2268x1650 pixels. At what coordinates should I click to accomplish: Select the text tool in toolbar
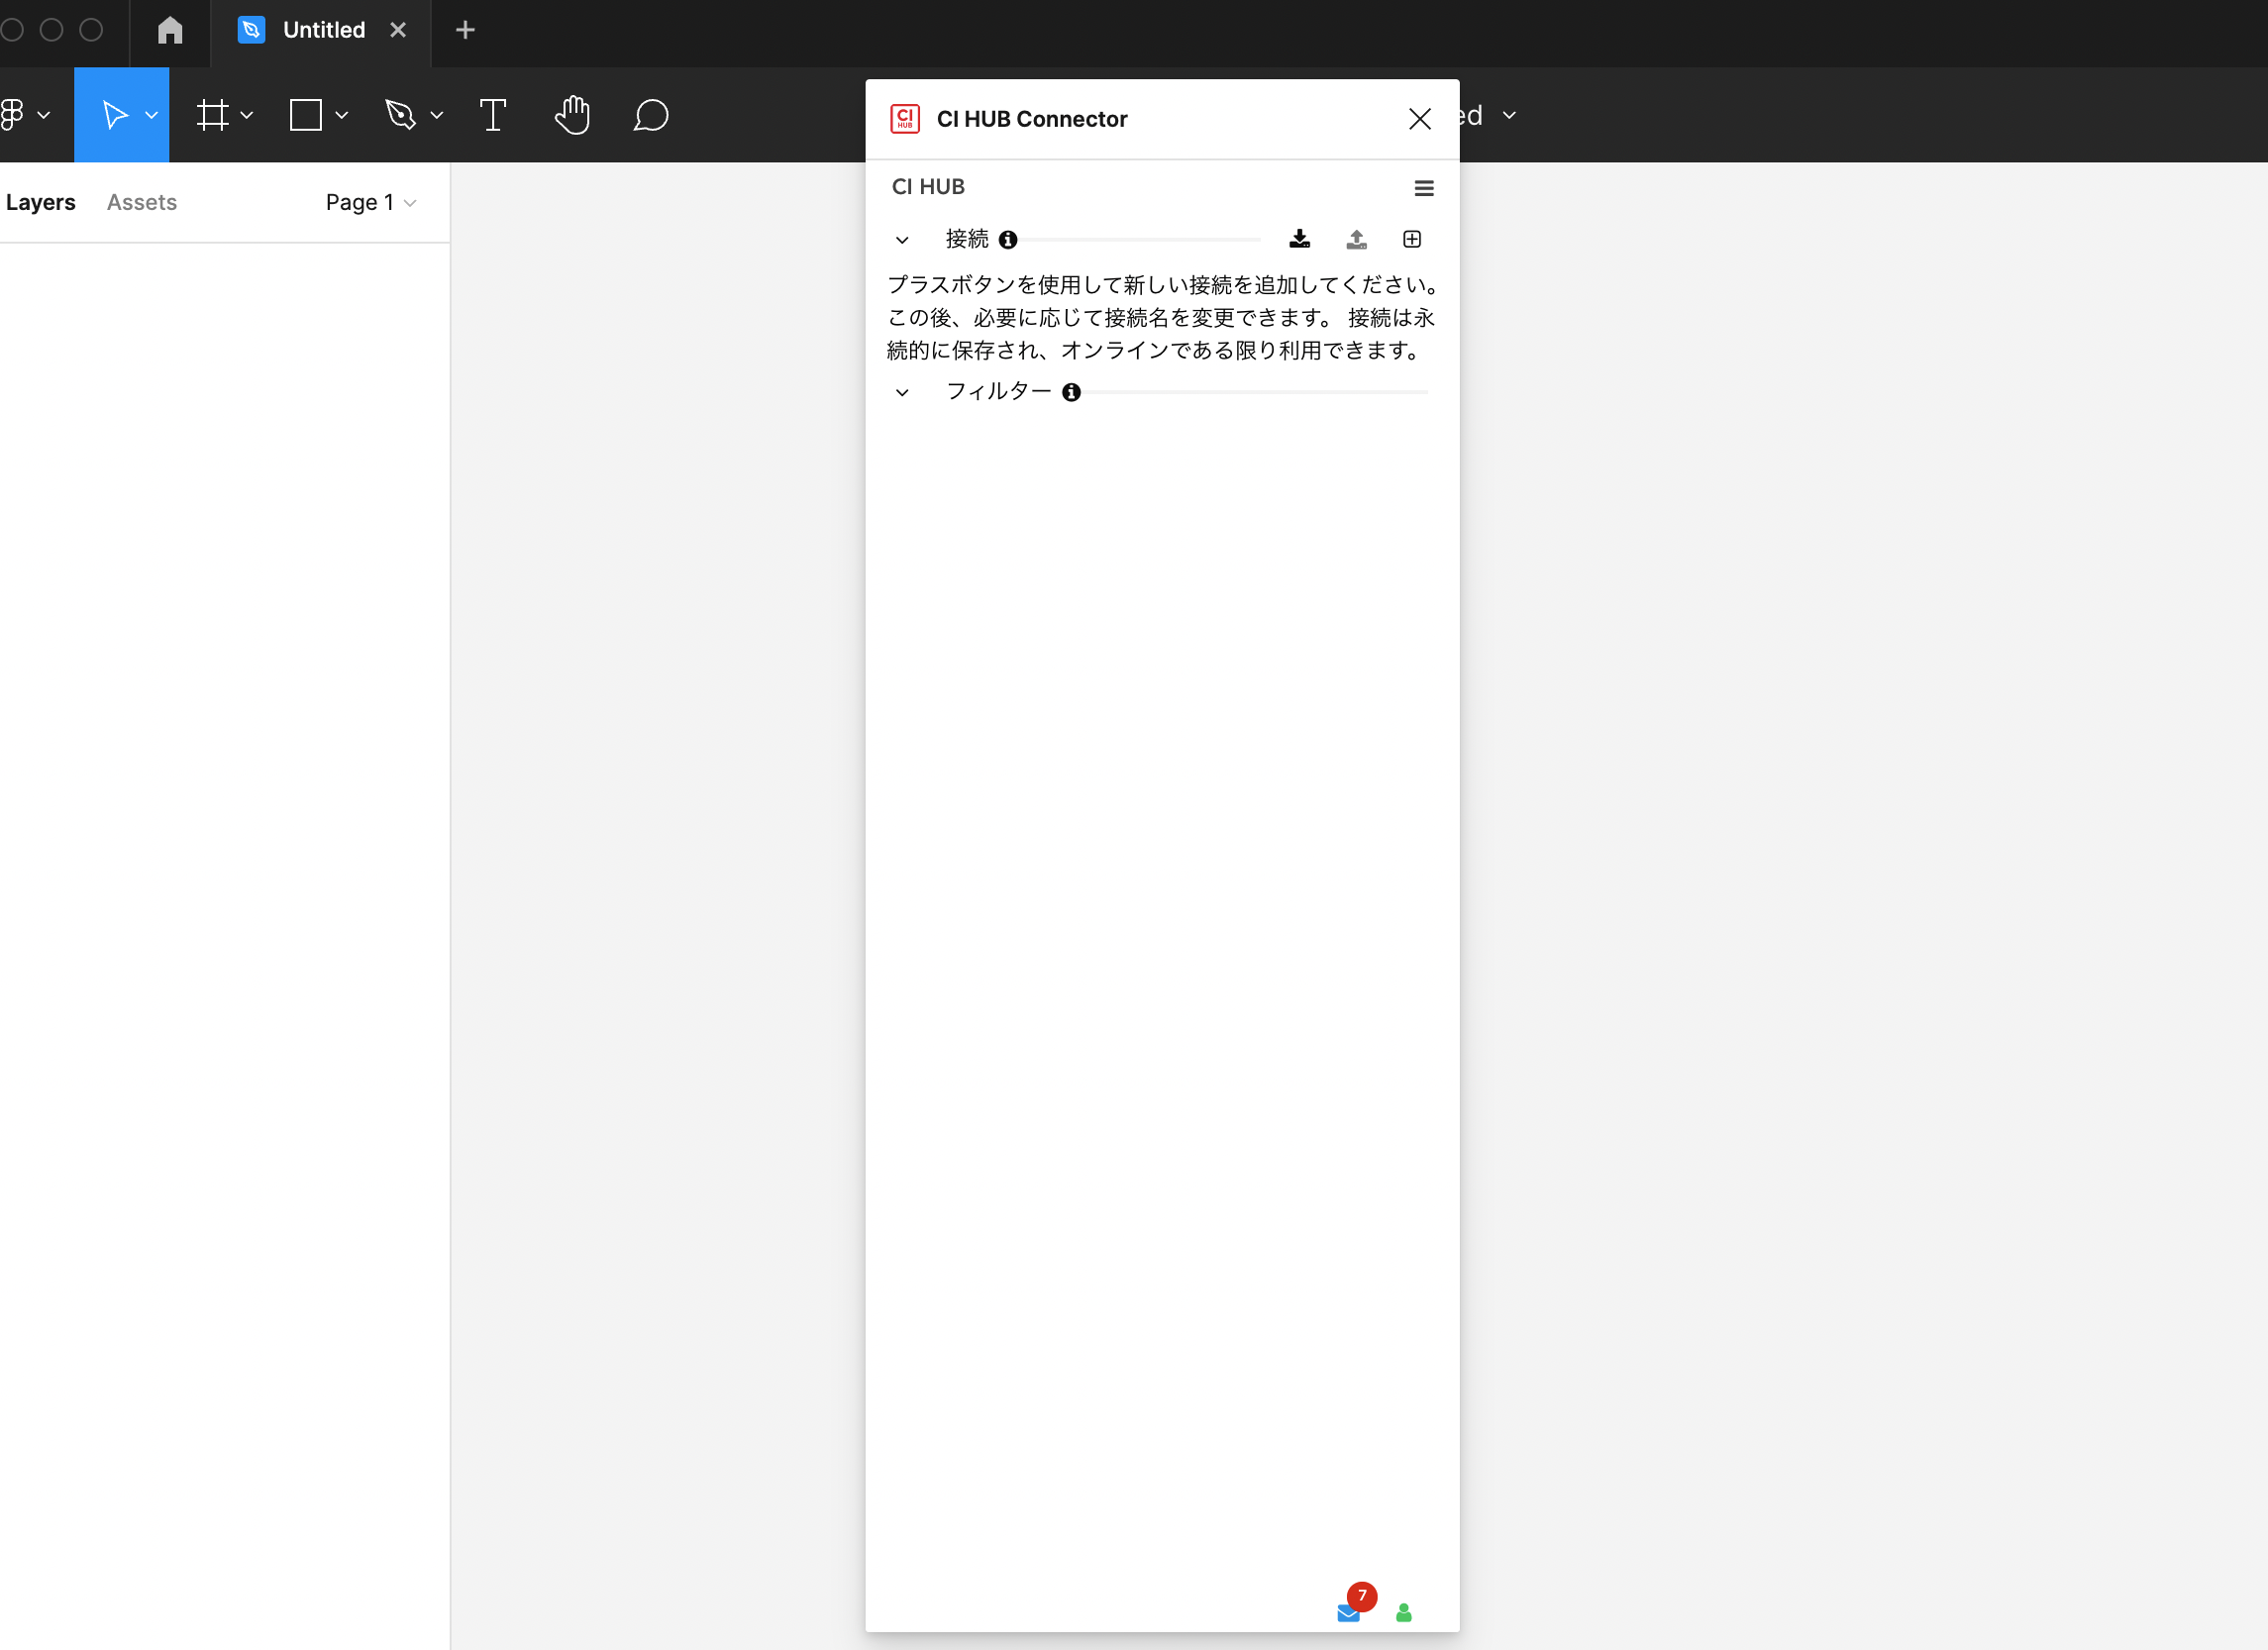coord(493,115)
